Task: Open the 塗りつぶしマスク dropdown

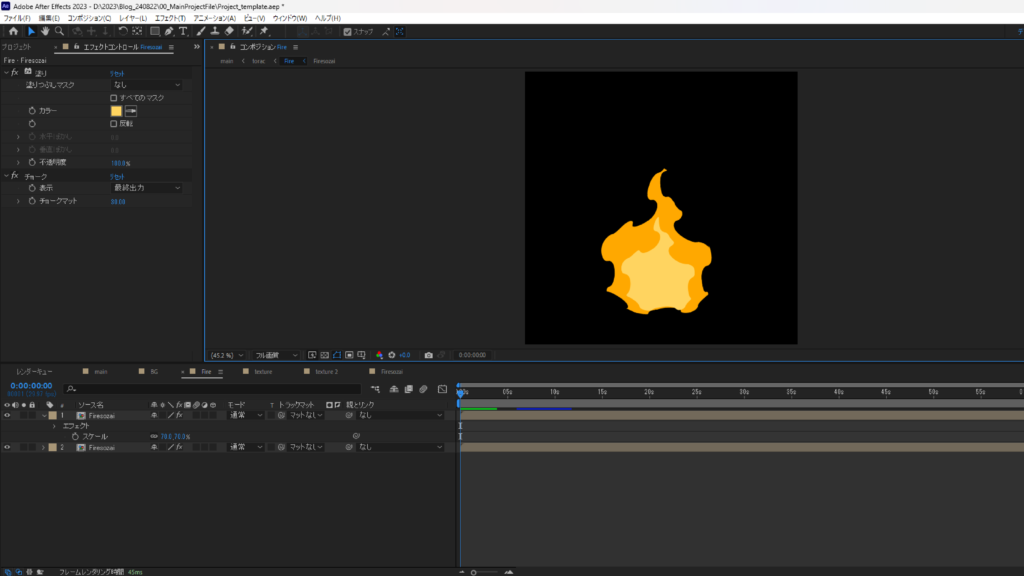Action: point(146,85)
